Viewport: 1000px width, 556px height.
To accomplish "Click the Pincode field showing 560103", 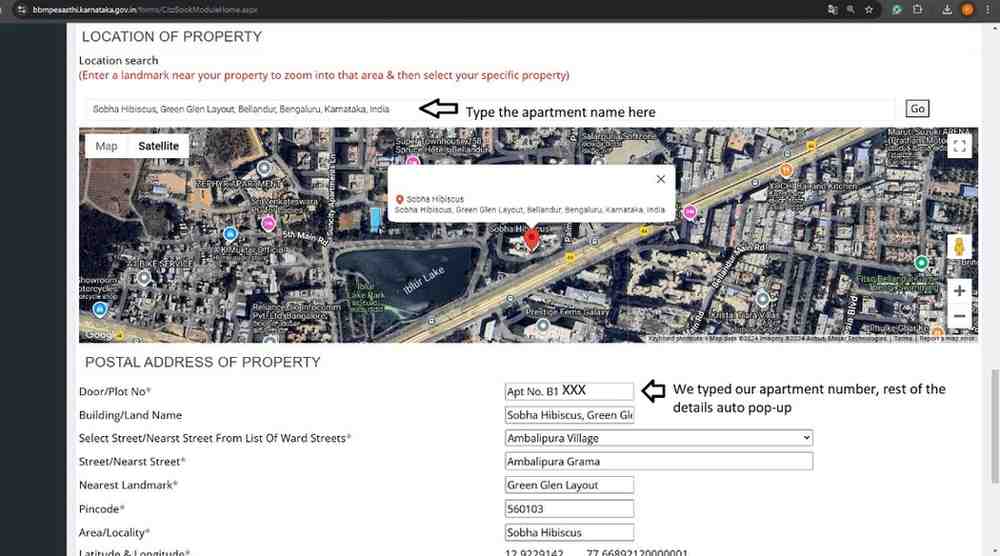I will 569,509.
